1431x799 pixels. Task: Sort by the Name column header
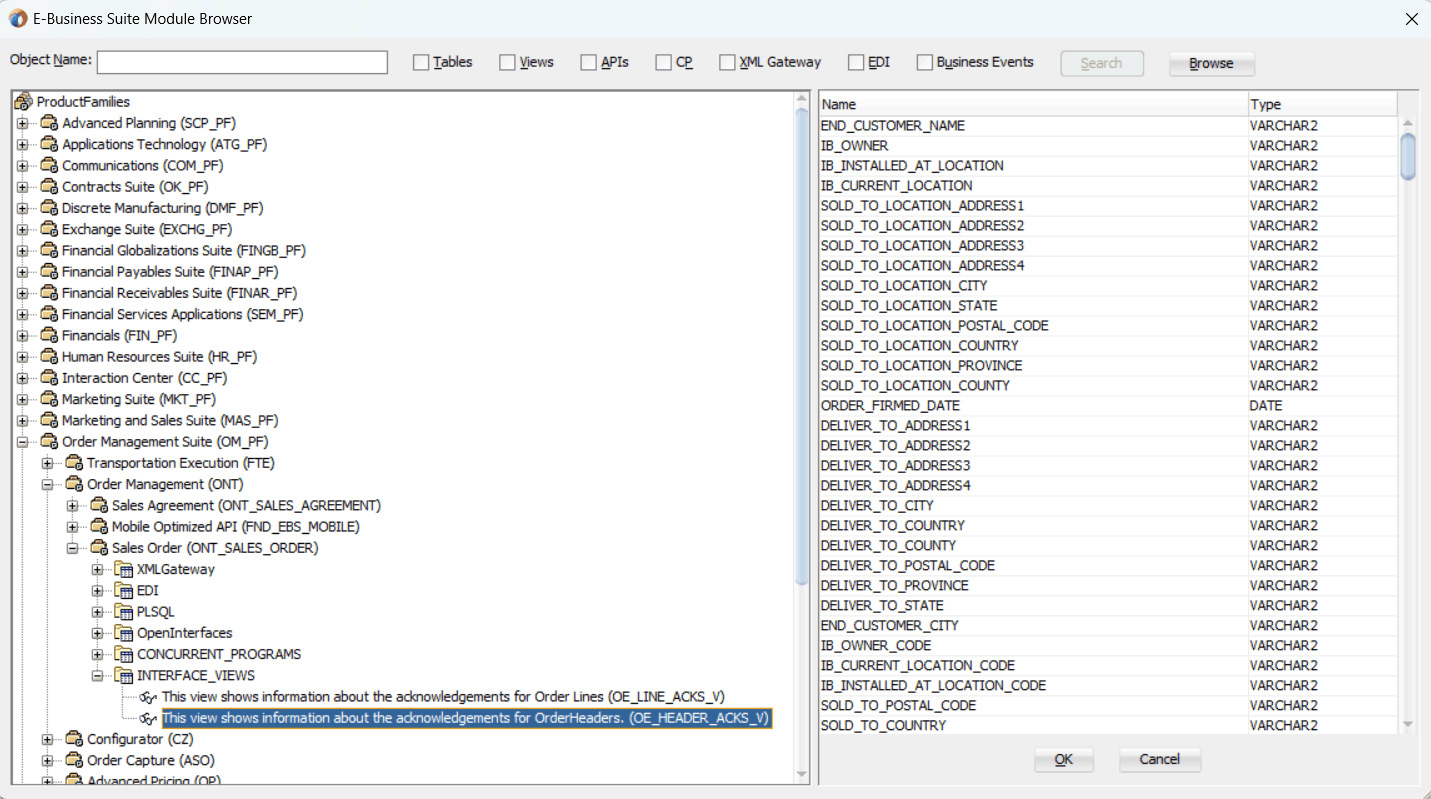(x=1033, y=104)
